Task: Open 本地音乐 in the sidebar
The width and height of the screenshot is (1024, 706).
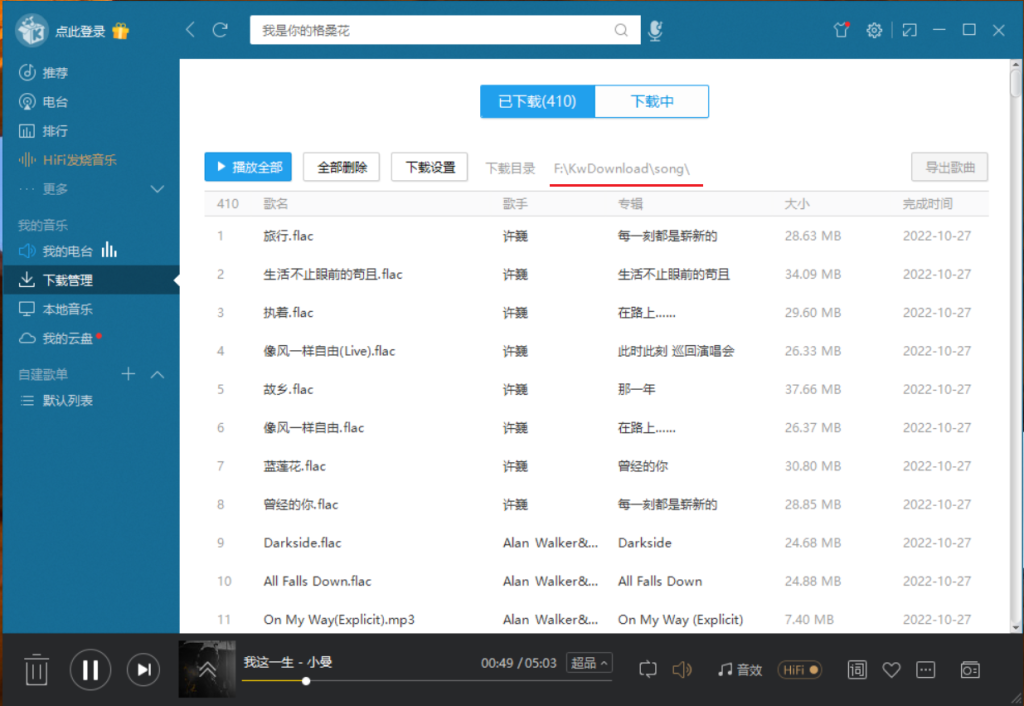Action: pyautogui.click(x=67, y=310)
